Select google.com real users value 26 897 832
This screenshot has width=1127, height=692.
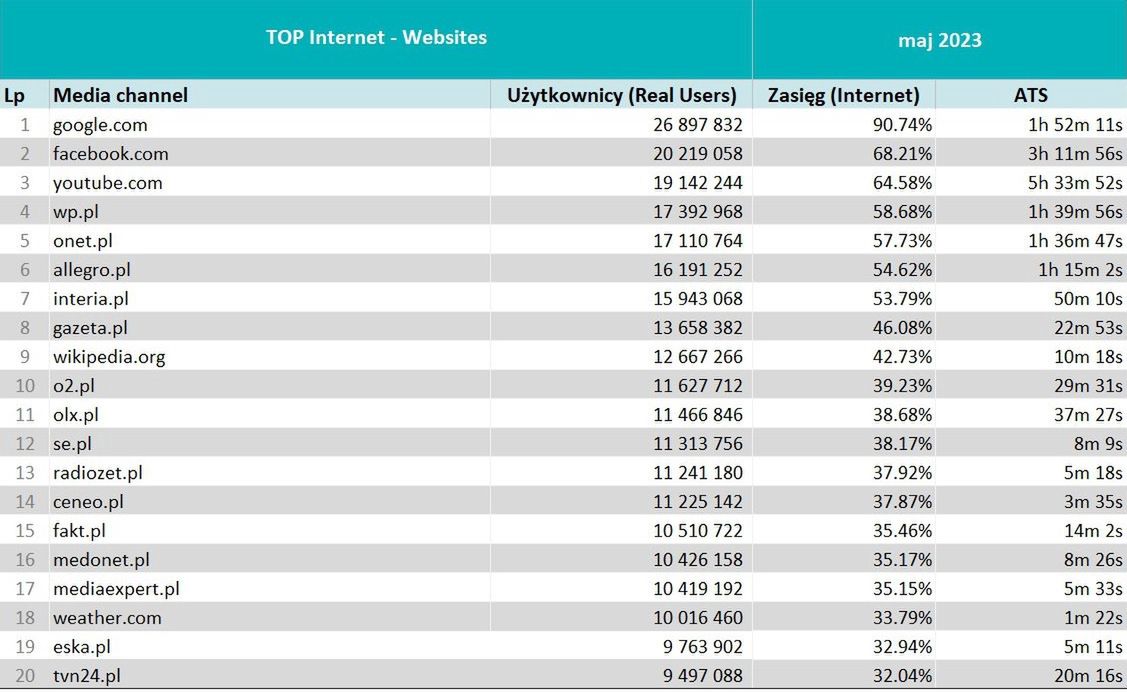686,125
